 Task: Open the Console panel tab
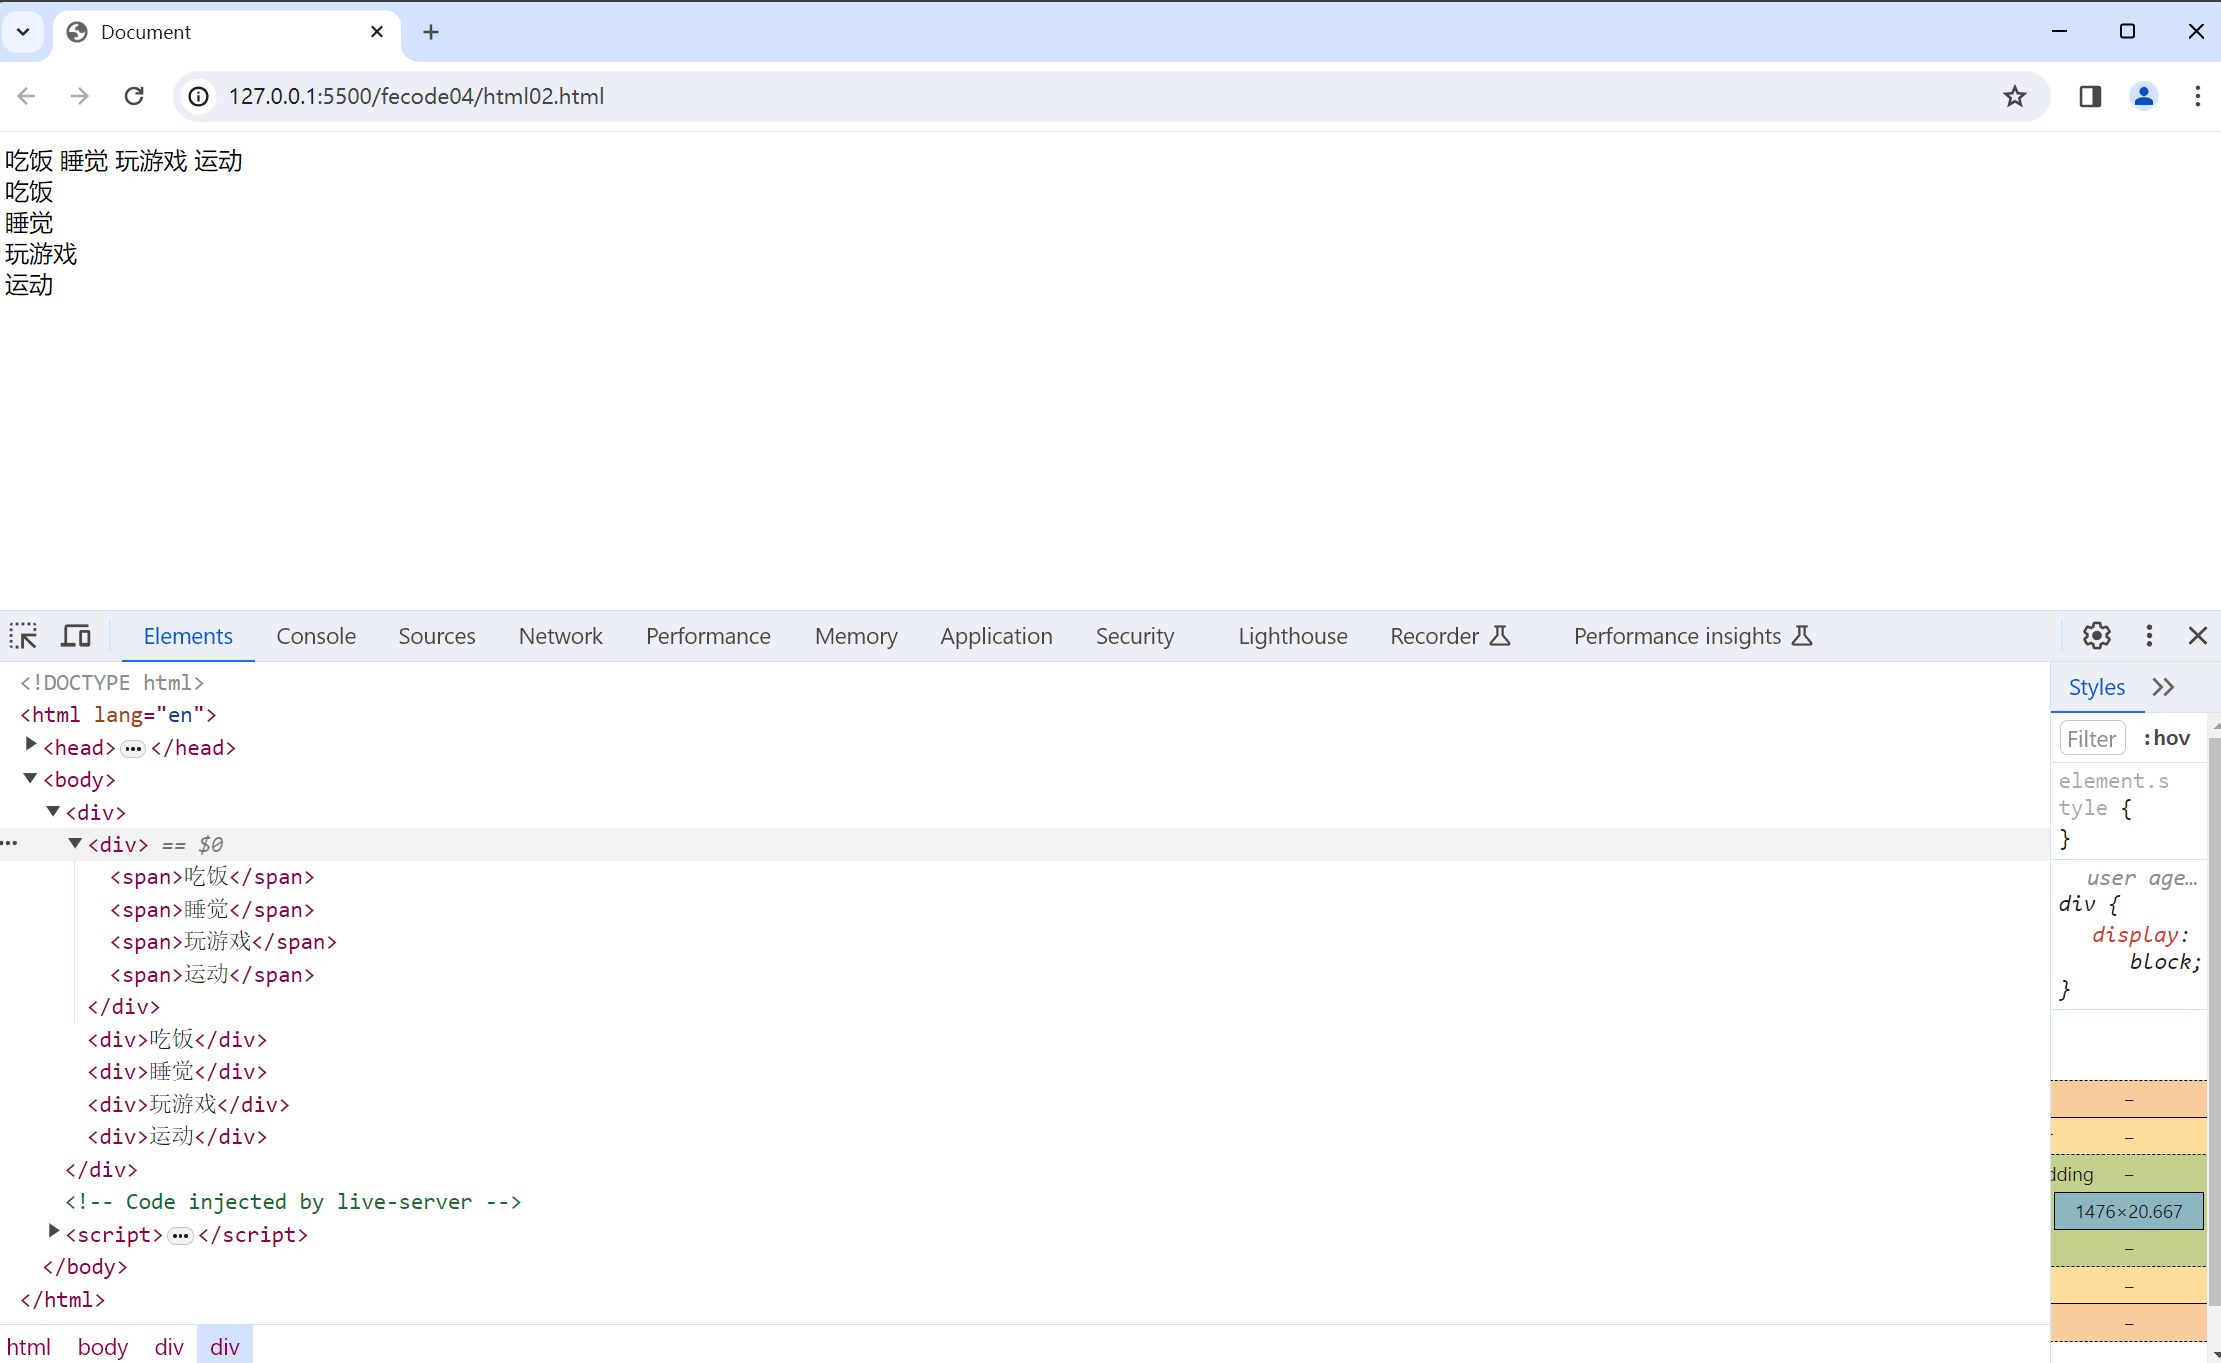coord(316,636)
